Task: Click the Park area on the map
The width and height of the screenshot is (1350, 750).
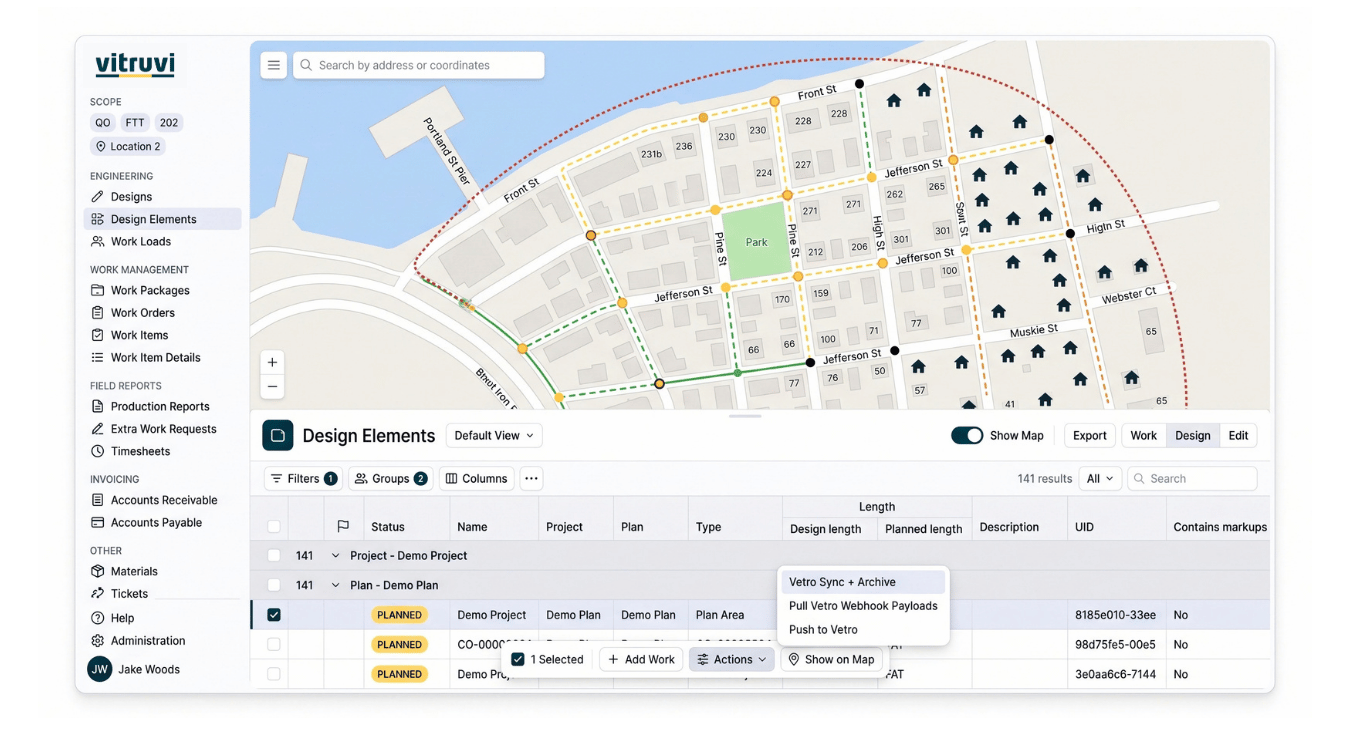Action: tap(757, 242)
